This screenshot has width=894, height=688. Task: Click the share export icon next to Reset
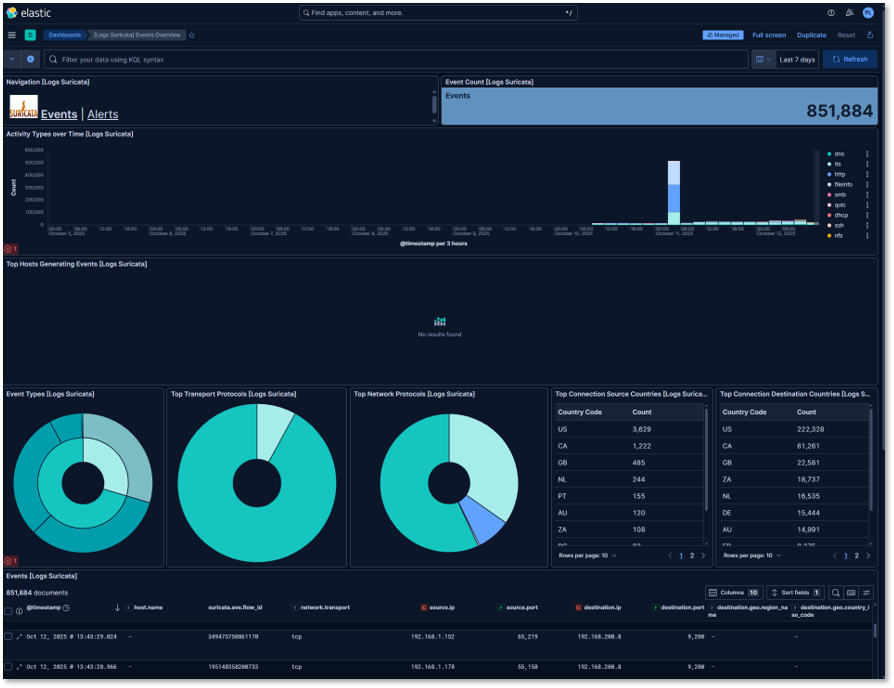click(870, 35)
